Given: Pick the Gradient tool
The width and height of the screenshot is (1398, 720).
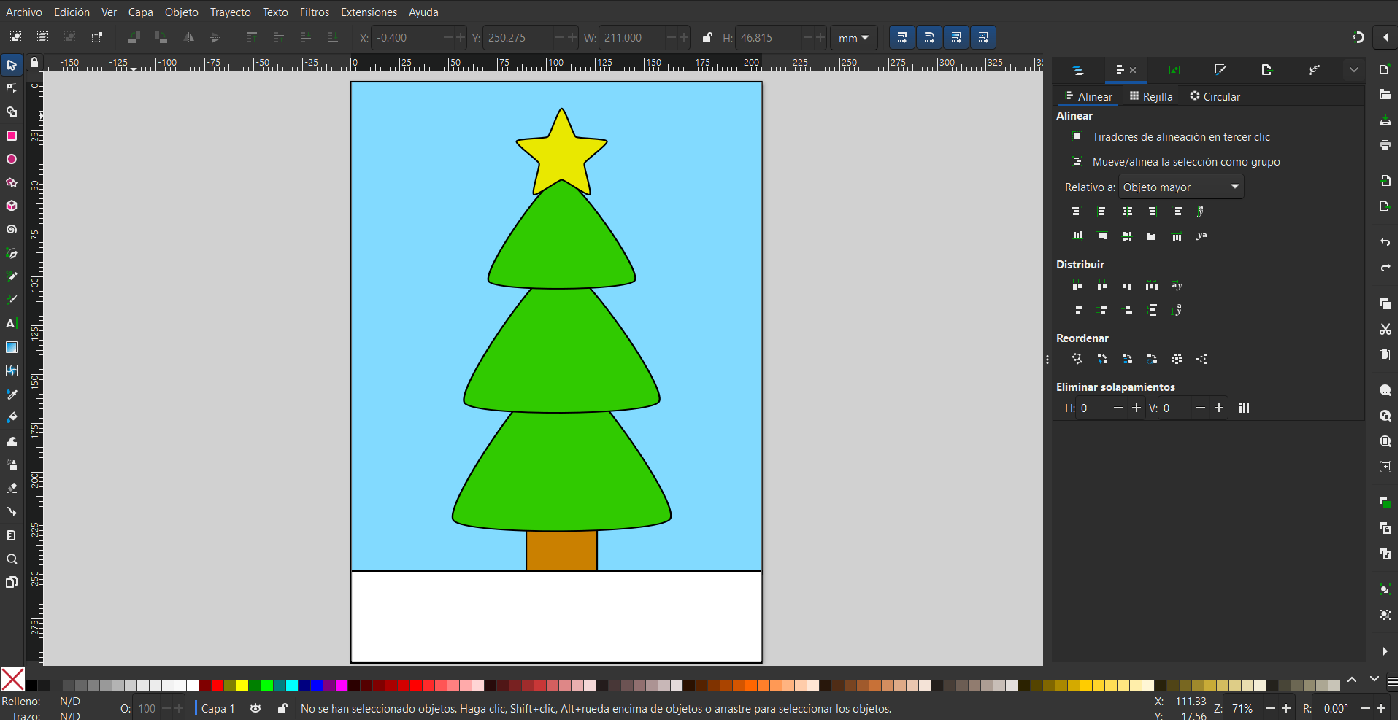Looking at the screenshot, I should click(x=12, y=347).
